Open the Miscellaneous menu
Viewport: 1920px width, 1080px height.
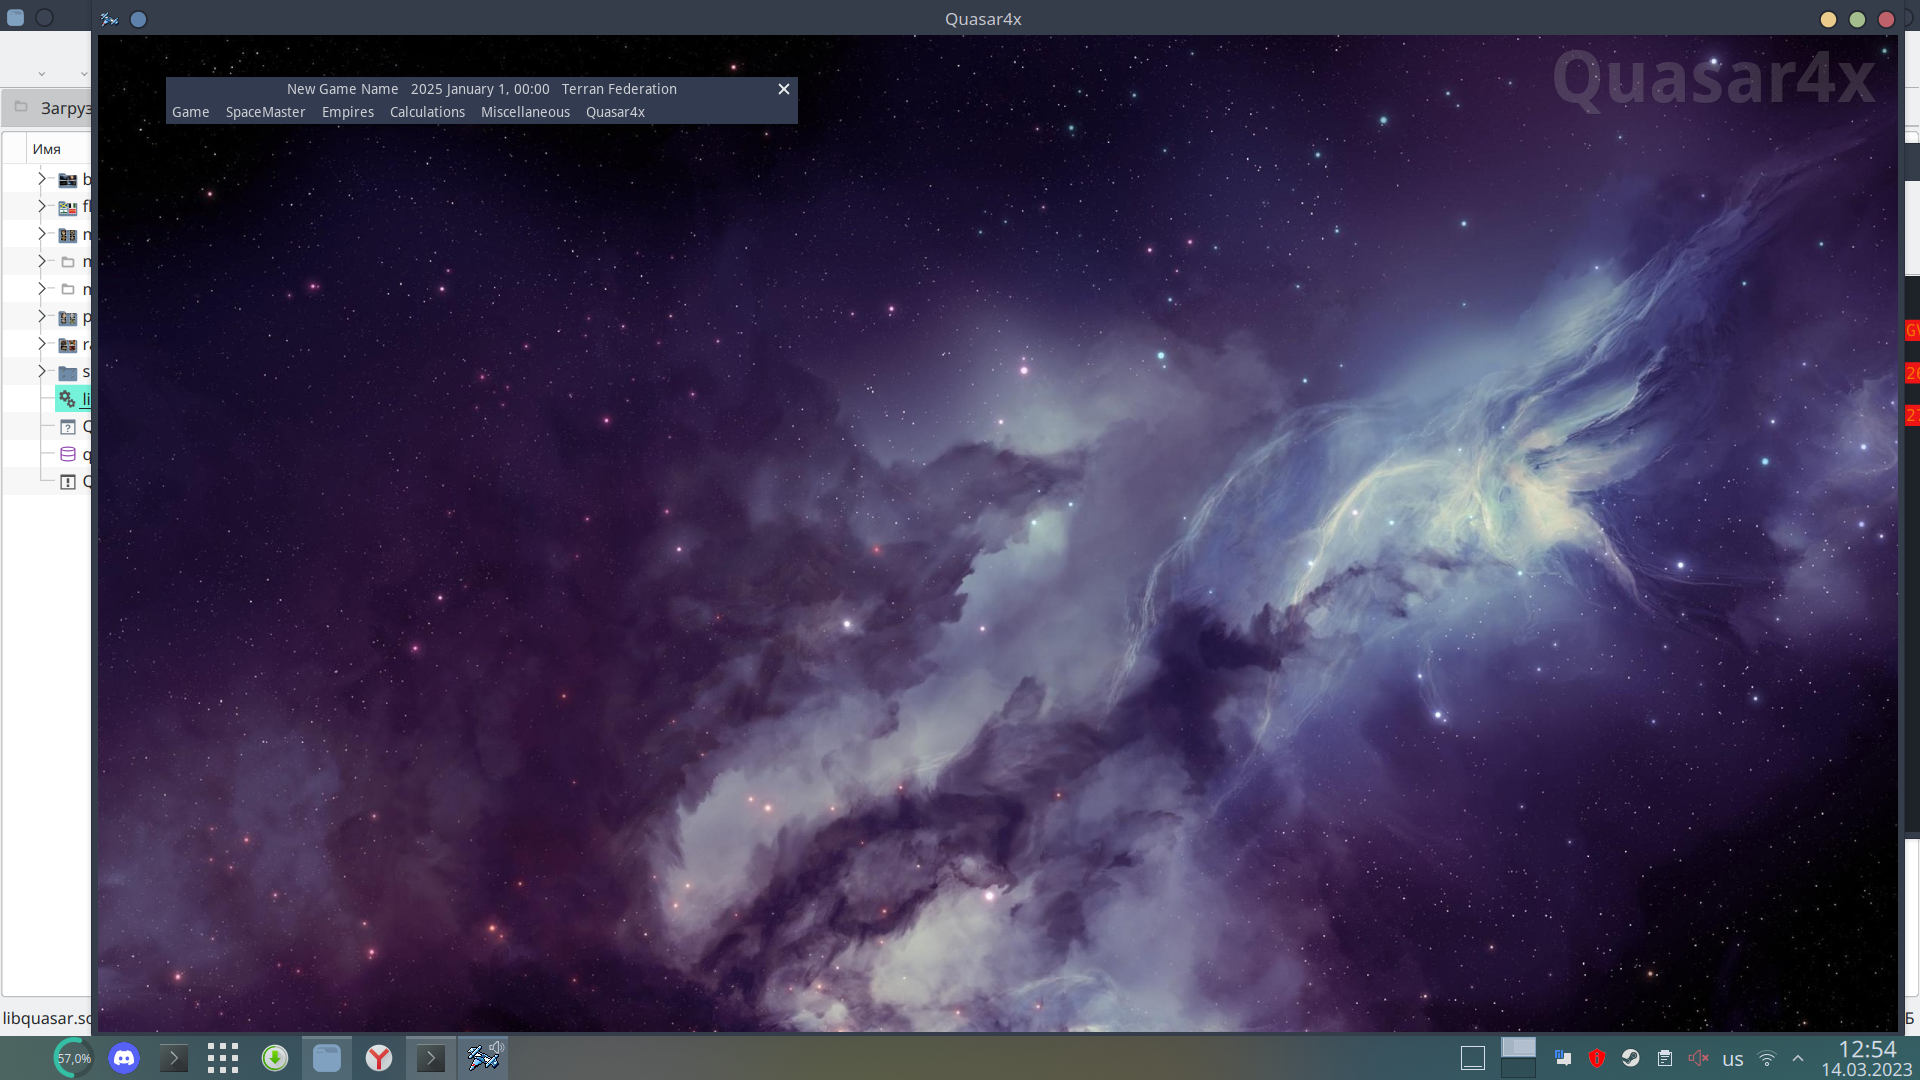point(525,112)
